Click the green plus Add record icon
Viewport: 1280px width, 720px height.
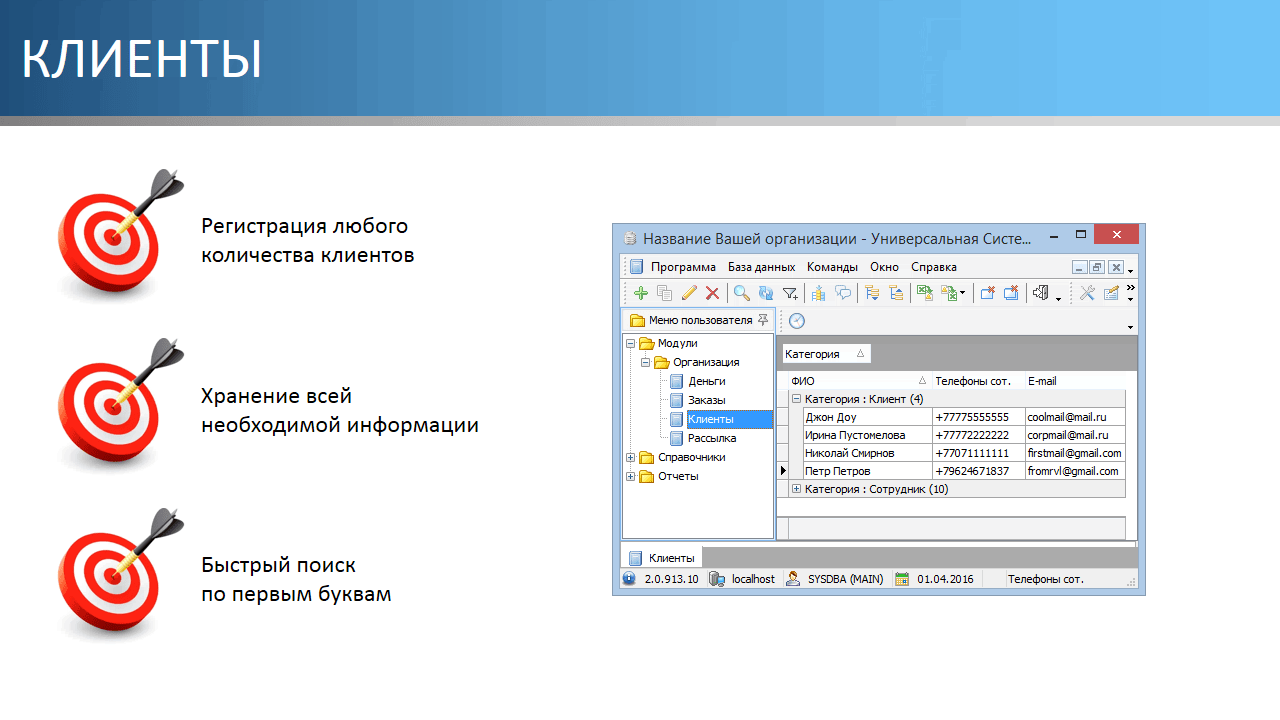(641, 293)
